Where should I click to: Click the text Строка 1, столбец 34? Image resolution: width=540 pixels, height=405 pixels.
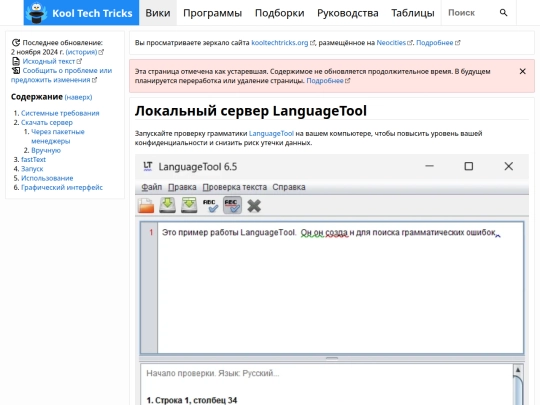(x=196, y=400)
